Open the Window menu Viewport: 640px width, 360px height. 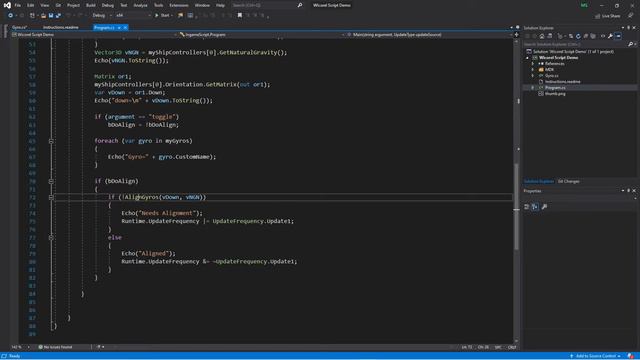(x=202, y=5)
